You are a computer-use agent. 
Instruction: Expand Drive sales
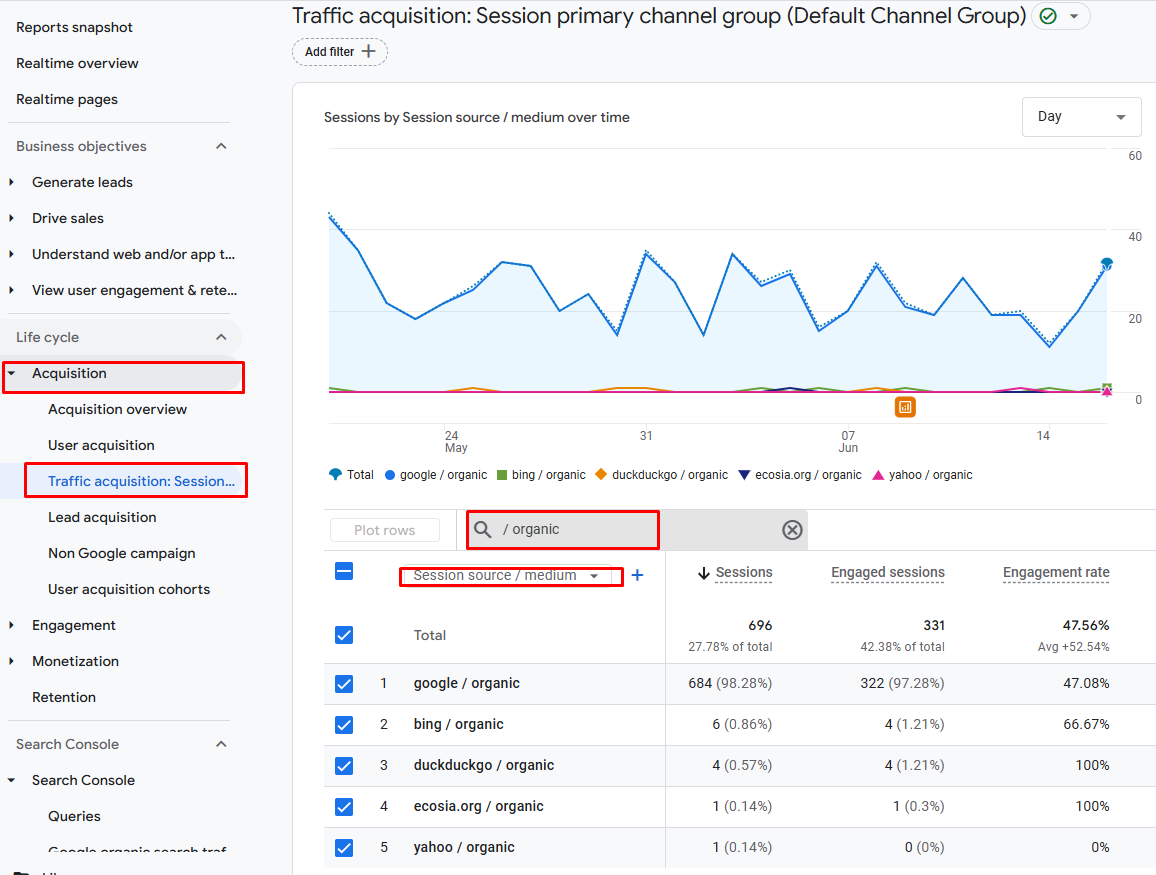(x=11, y=218)
